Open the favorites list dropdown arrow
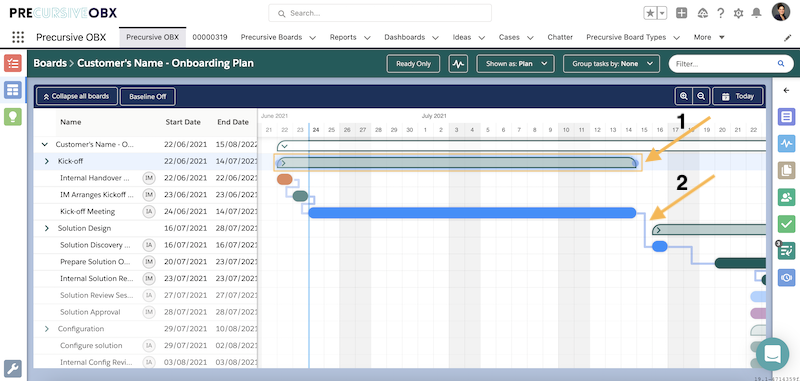The height and width of the screenshot is (381, 800). [662, 14]
